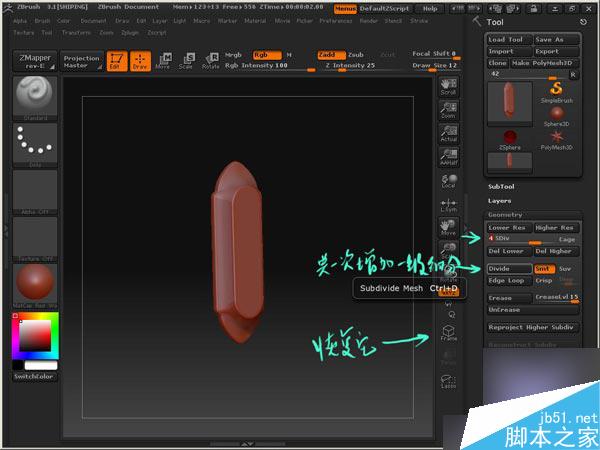Screen dimensions: 600x450
Task: Open the Material menu
Action: 255,21
